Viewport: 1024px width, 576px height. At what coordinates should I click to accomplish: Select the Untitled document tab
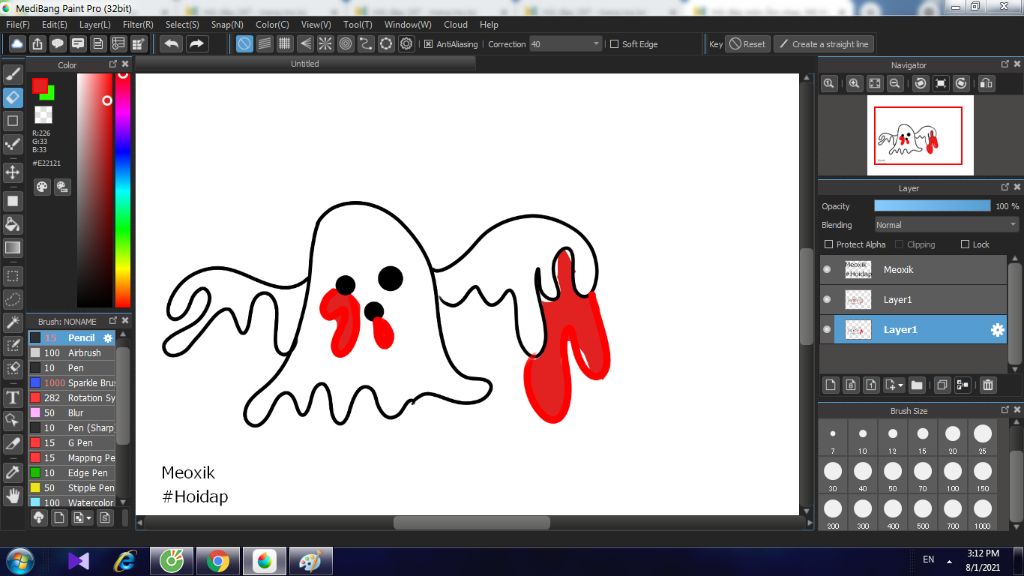(305, 64)
